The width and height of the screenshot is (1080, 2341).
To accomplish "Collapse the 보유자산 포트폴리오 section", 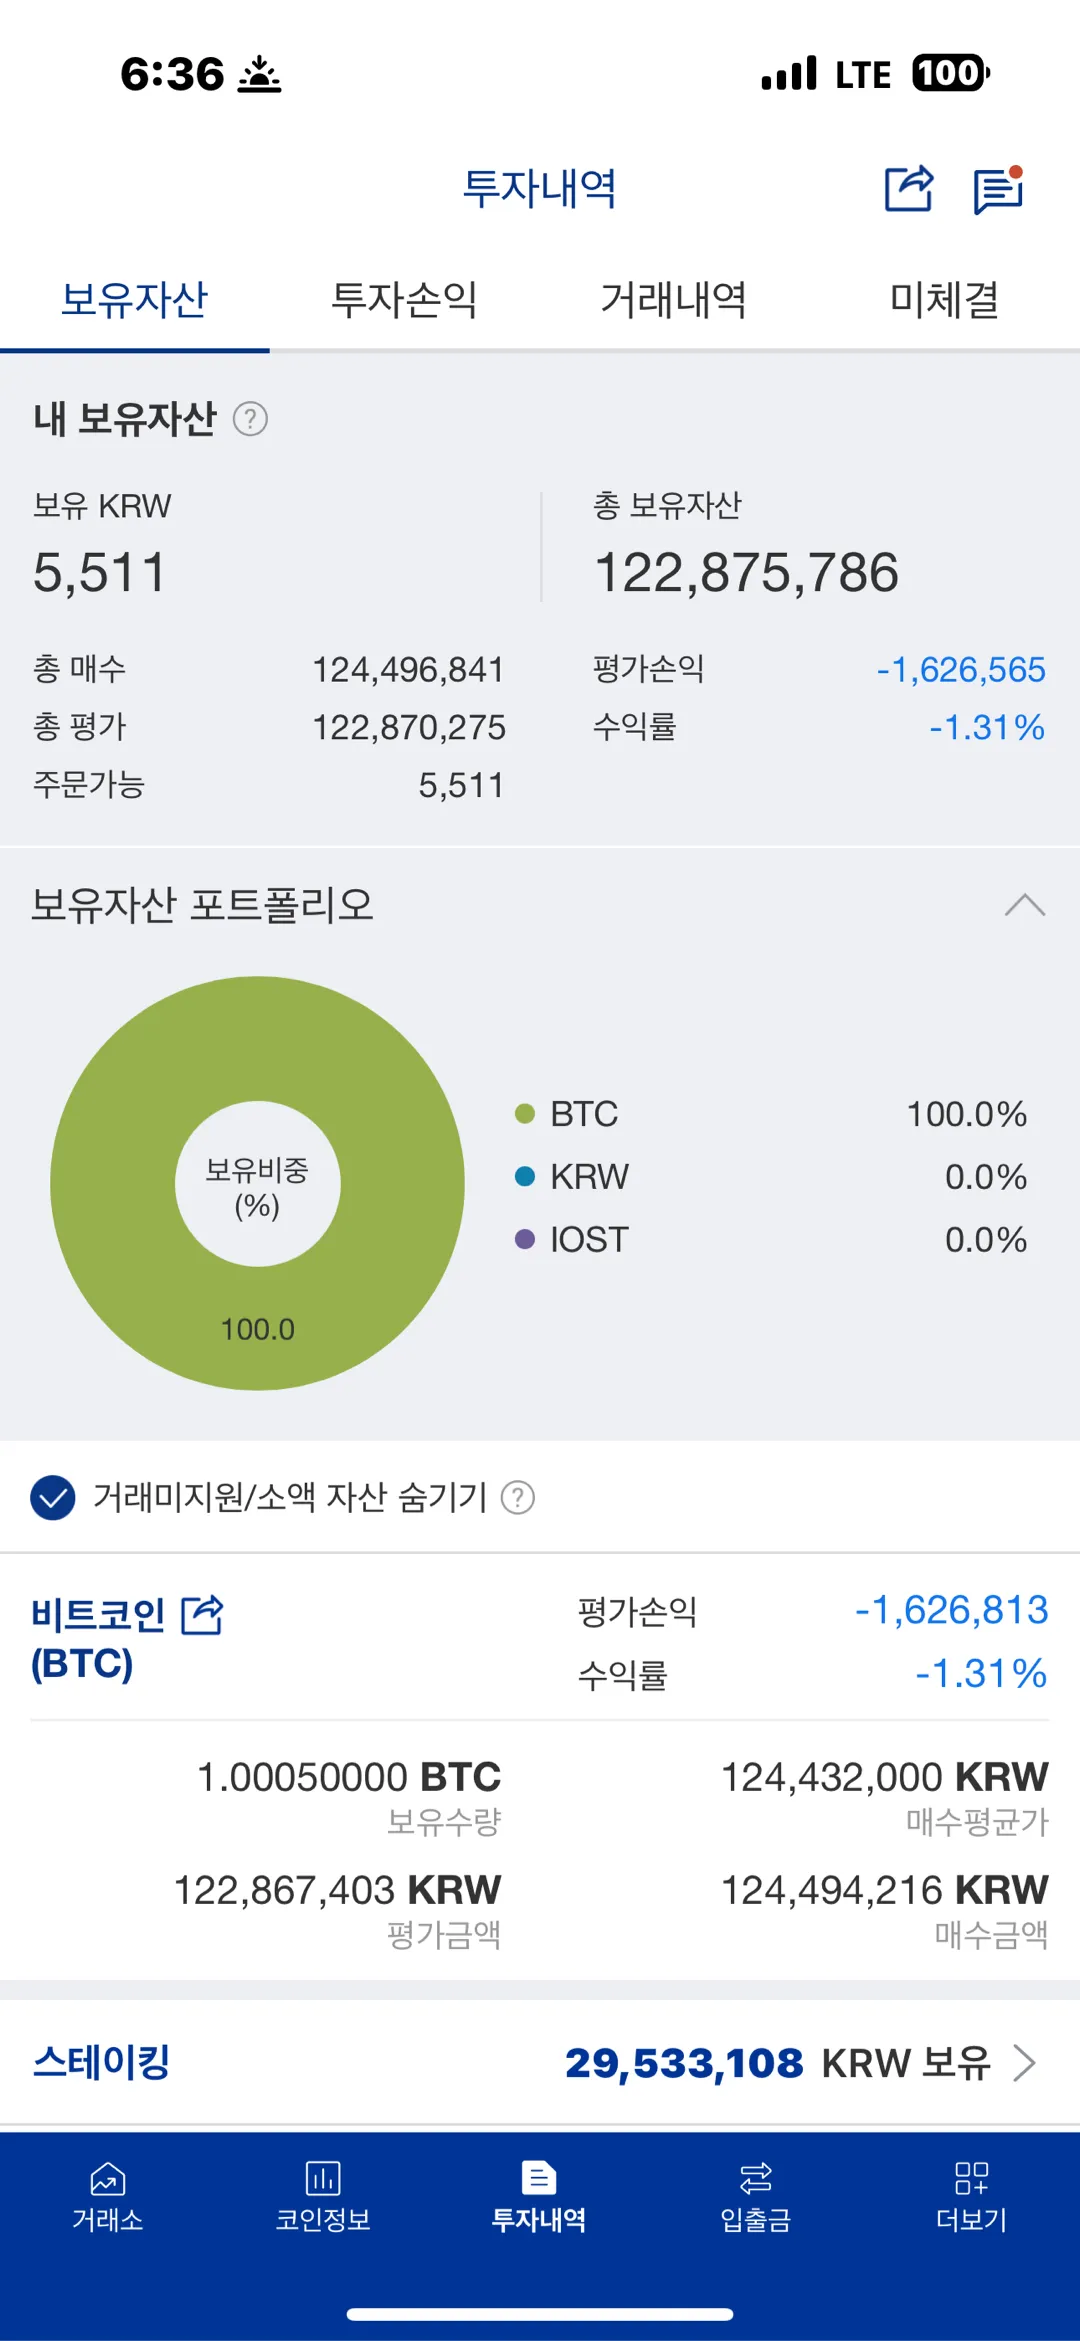I will 1024,906.
